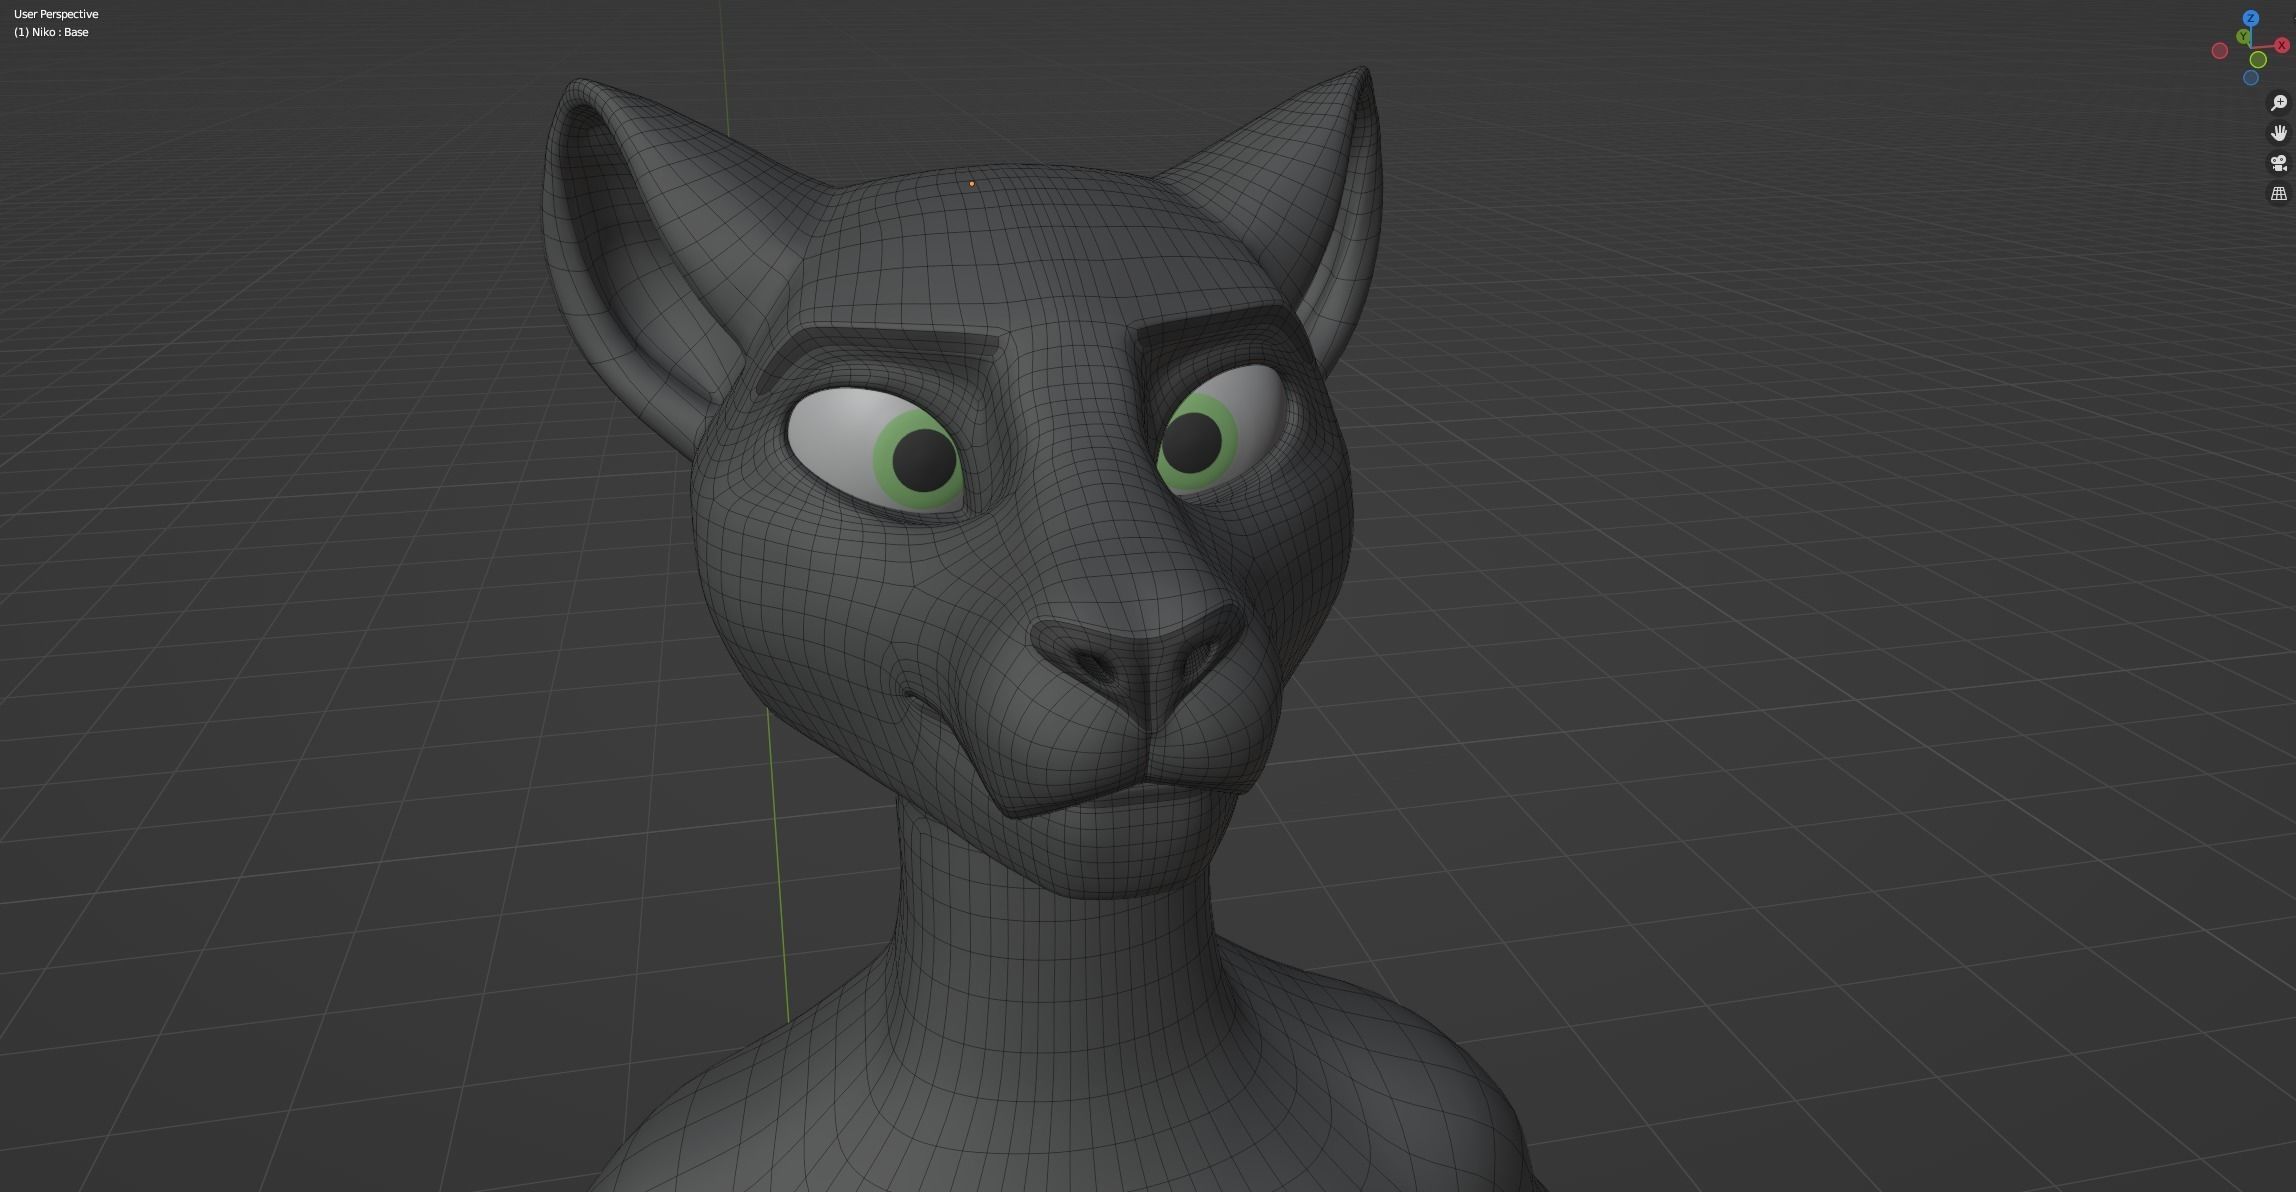The width and height of the screenshot is (2296, 1192).
Task: Click the red X axis gizmo handle
Action: point(2282,45)
